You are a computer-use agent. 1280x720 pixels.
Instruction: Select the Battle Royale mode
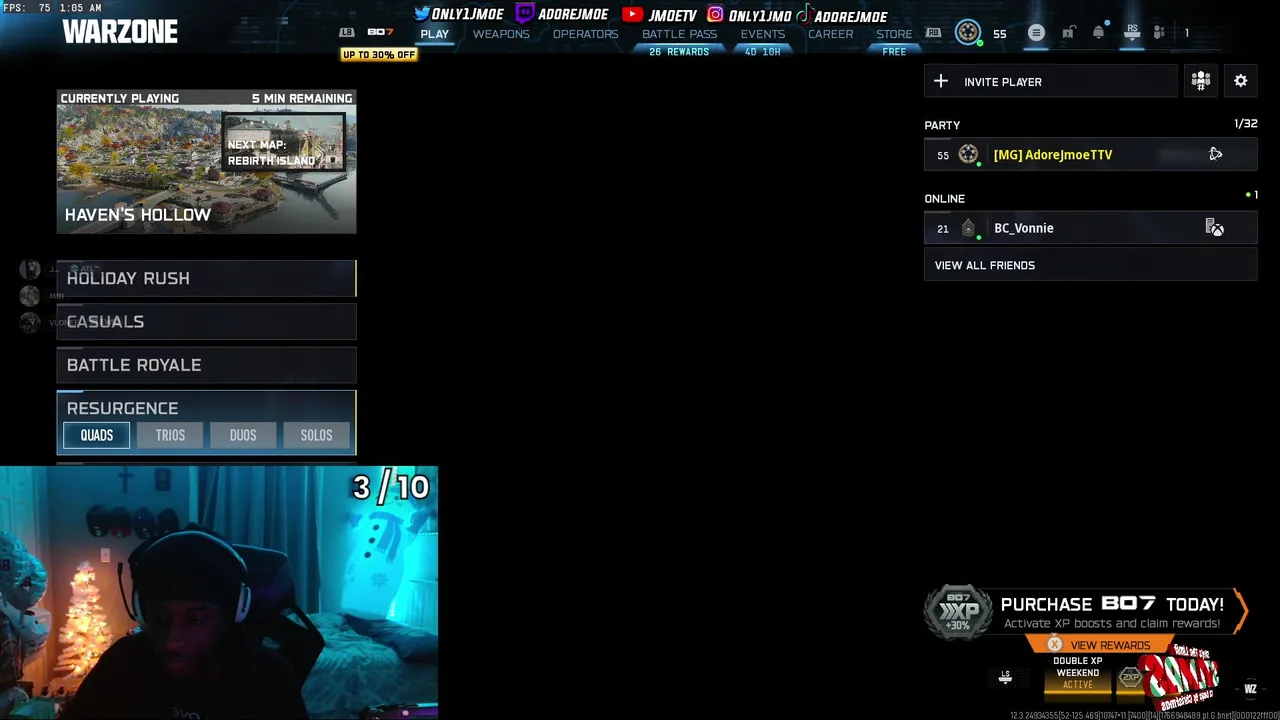(206, 365)
